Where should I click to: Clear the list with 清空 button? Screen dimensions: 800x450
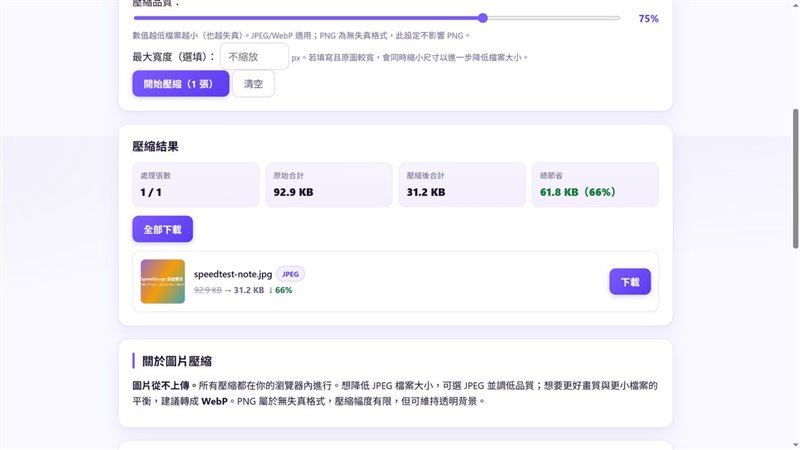[x=253, y=84]
